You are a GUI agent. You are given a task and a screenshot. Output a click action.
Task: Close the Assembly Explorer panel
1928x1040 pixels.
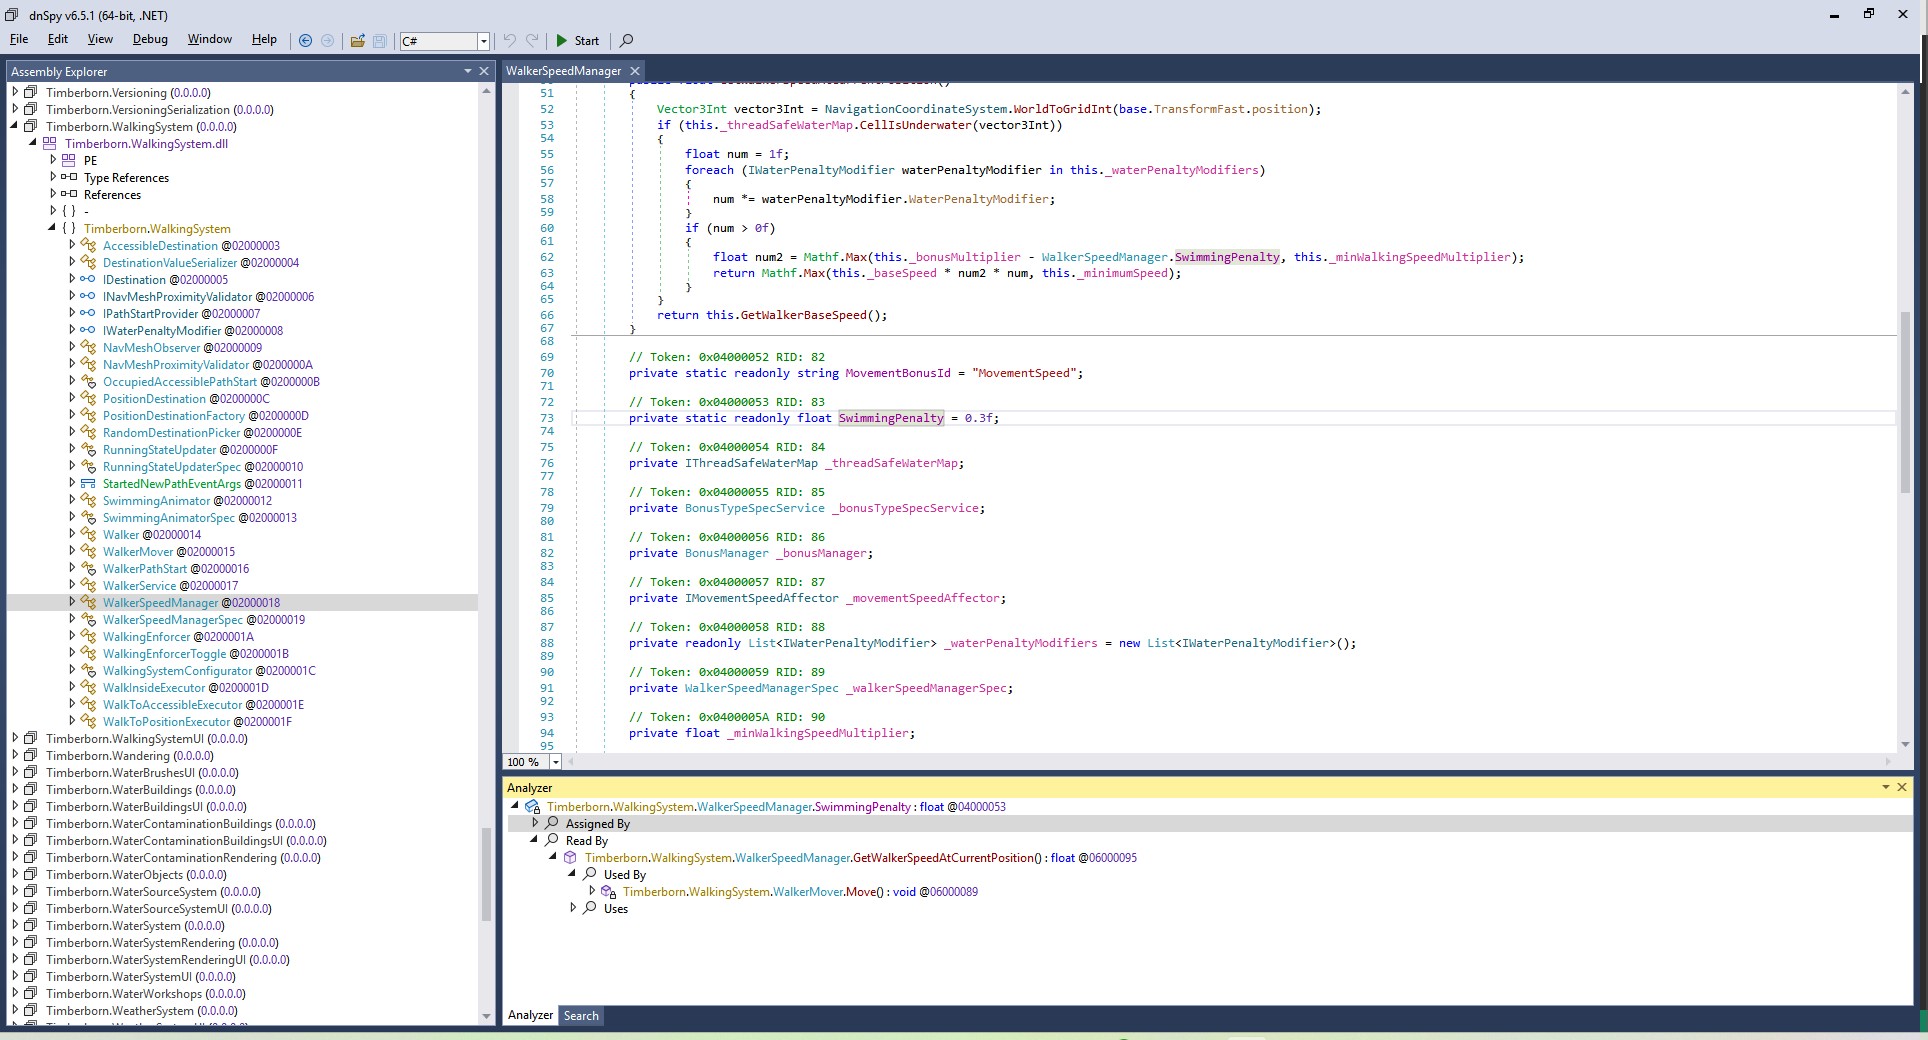pyautogui.click(x=484, y=71)
